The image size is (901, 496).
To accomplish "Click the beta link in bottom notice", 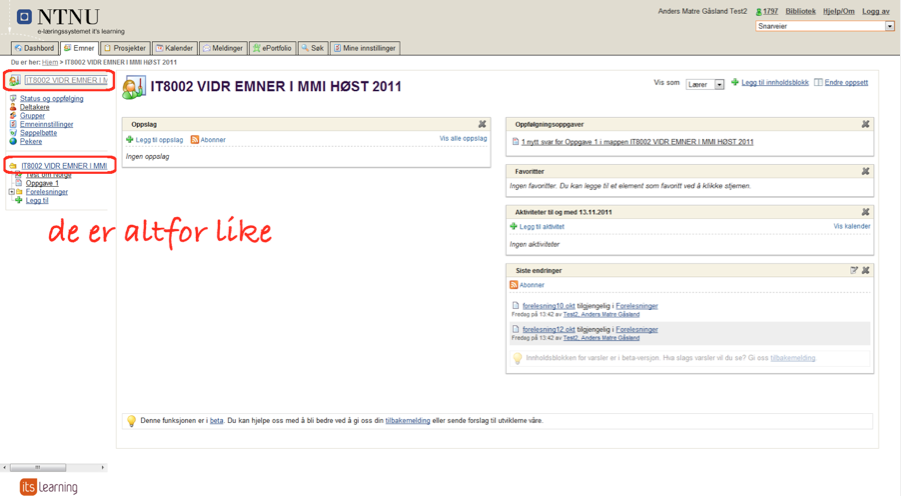I will 216,421.
